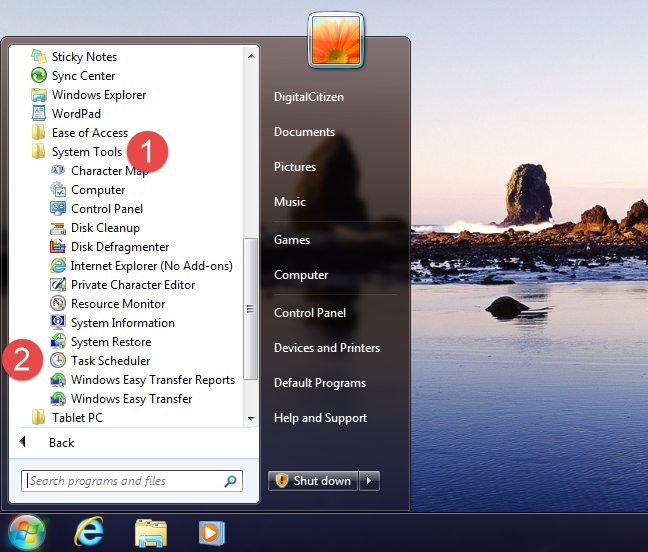This screenshot has width=648, height=552.
Task: Click the program list scroll up arrow
Action: click(x=251, y=56)
